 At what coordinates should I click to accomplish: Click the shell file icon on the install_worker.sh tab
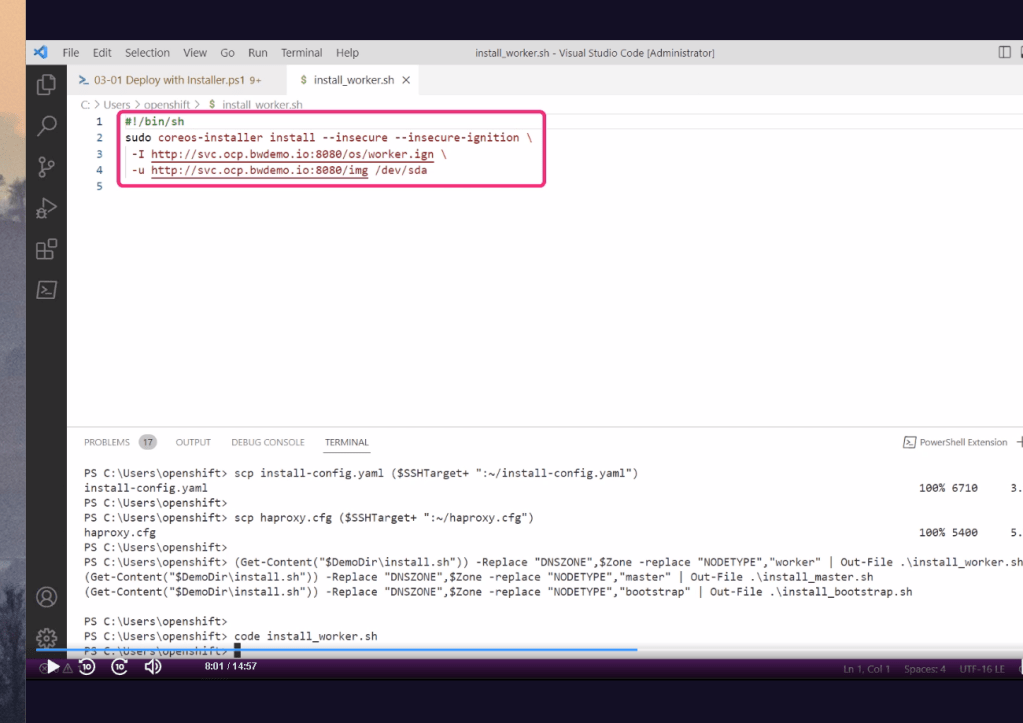[x=303, y=80]
